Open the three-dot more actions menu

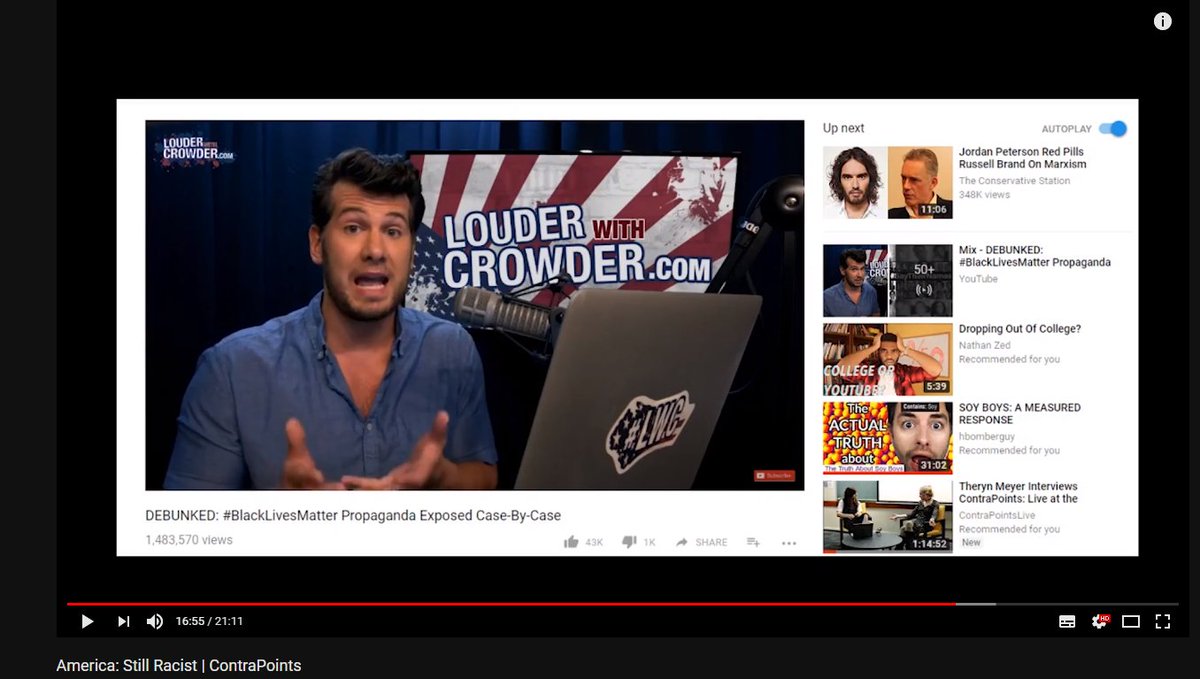[x=789, y=543]
